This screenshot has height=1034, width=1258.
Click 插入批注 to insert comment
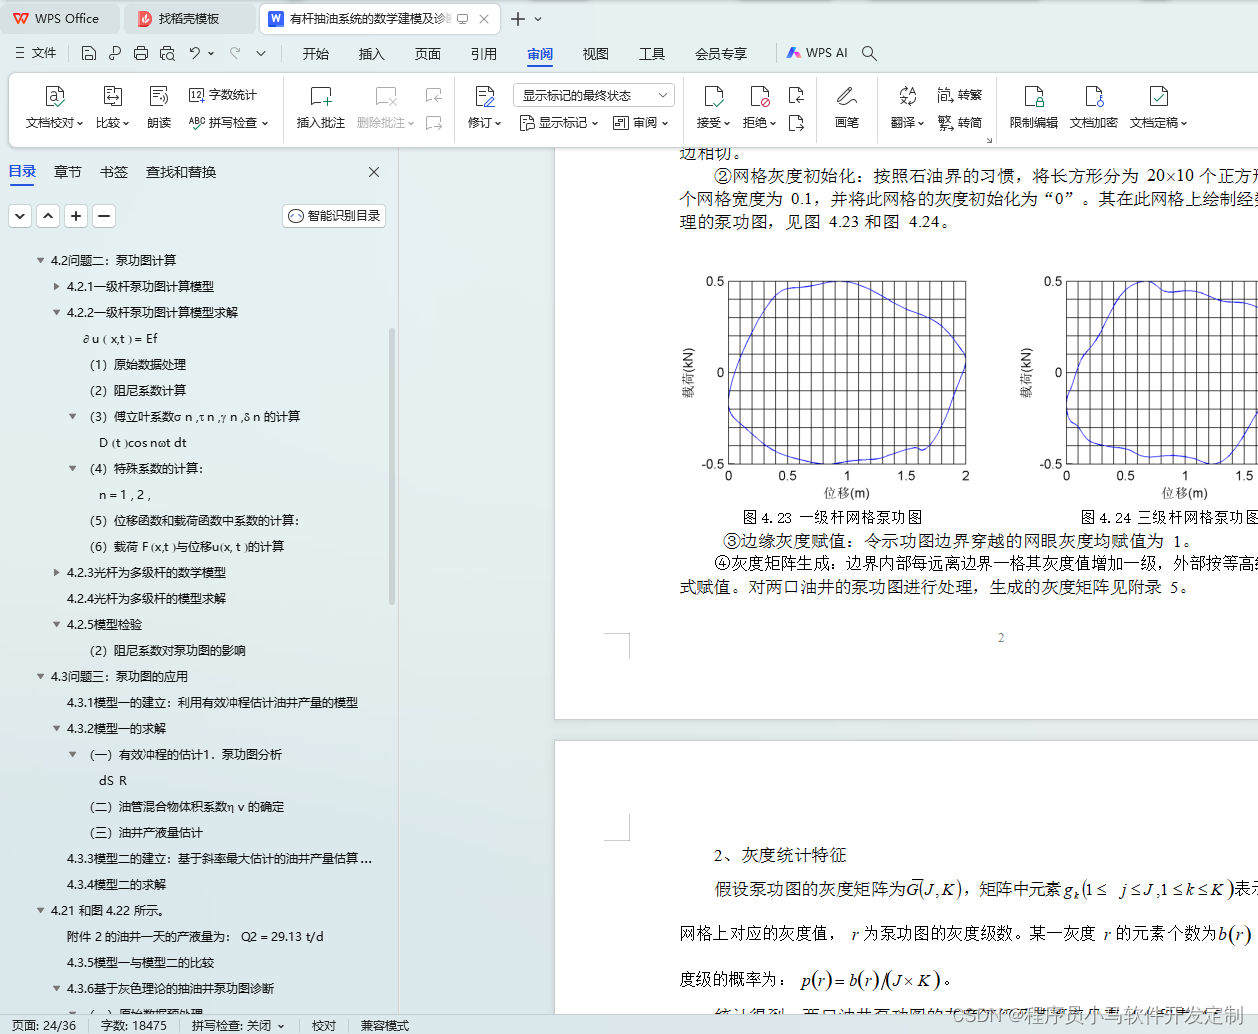click(321, 108)
